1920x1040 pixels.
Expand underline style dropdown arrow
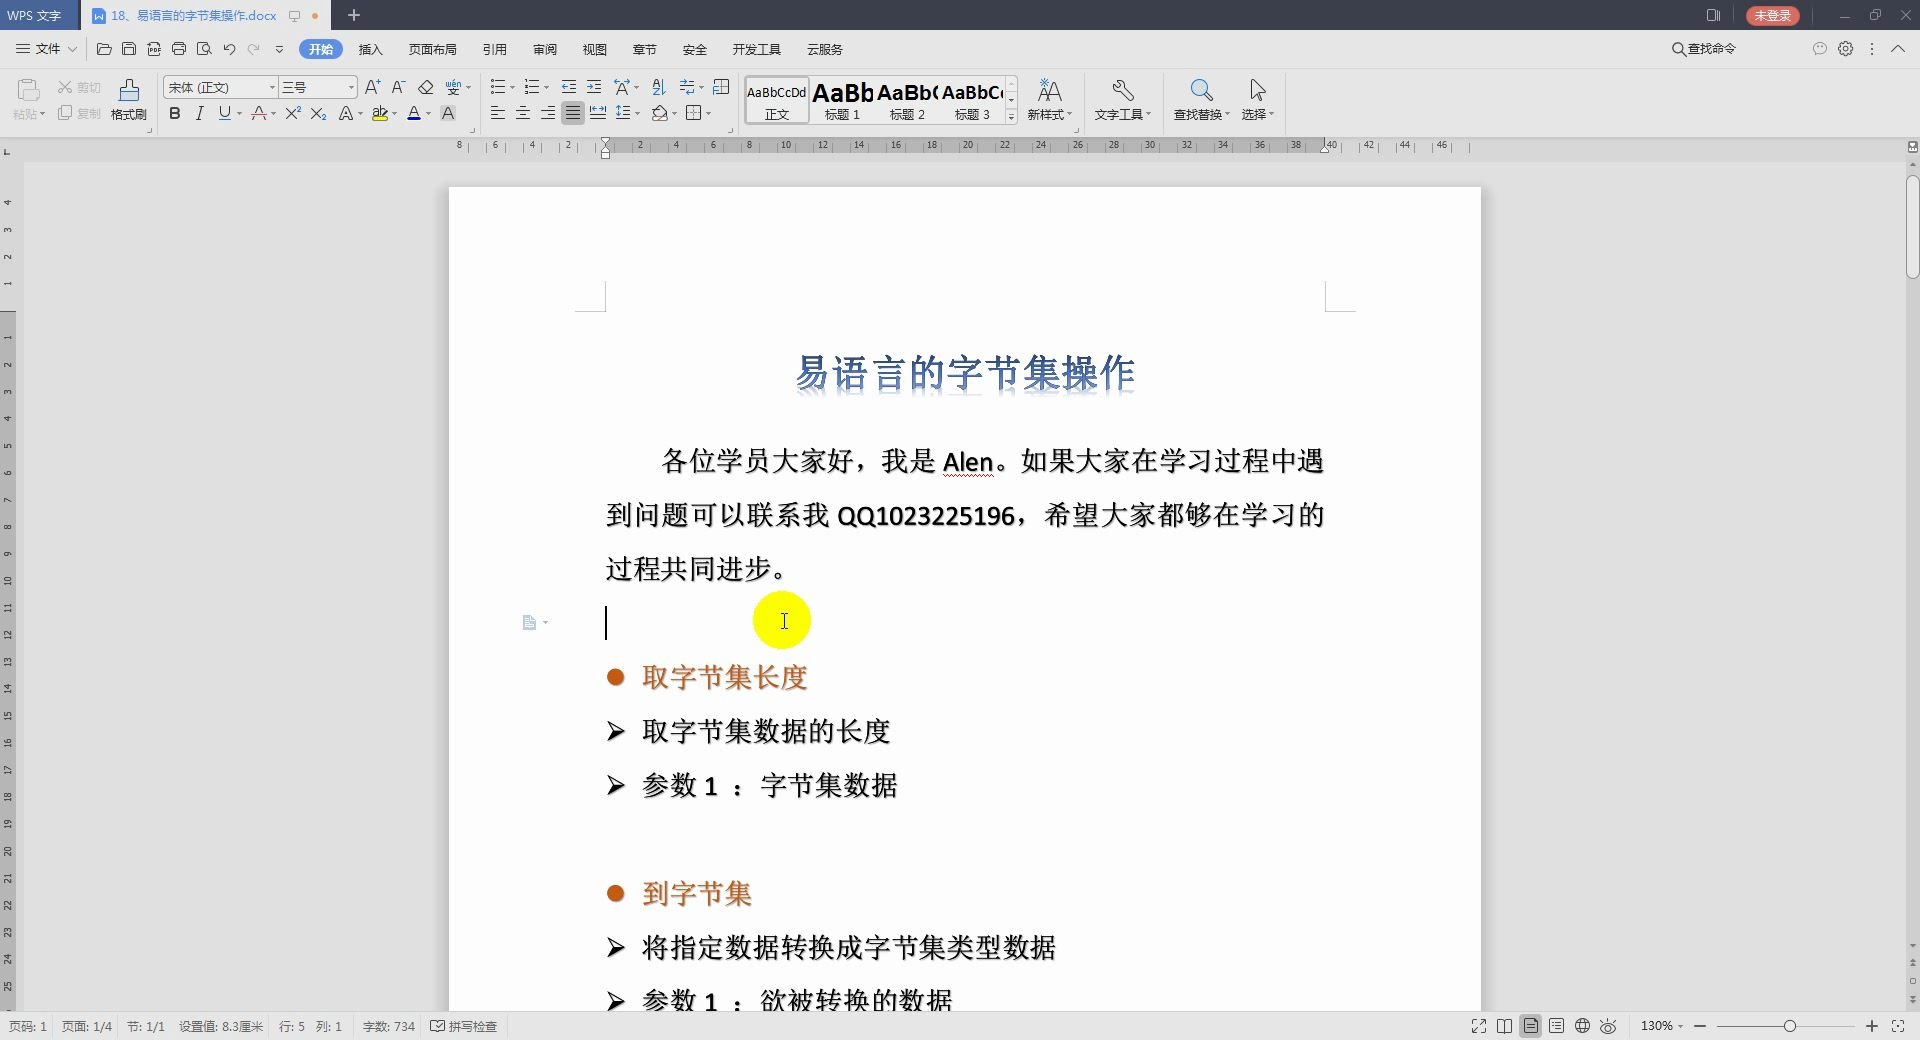coord(240,114)
